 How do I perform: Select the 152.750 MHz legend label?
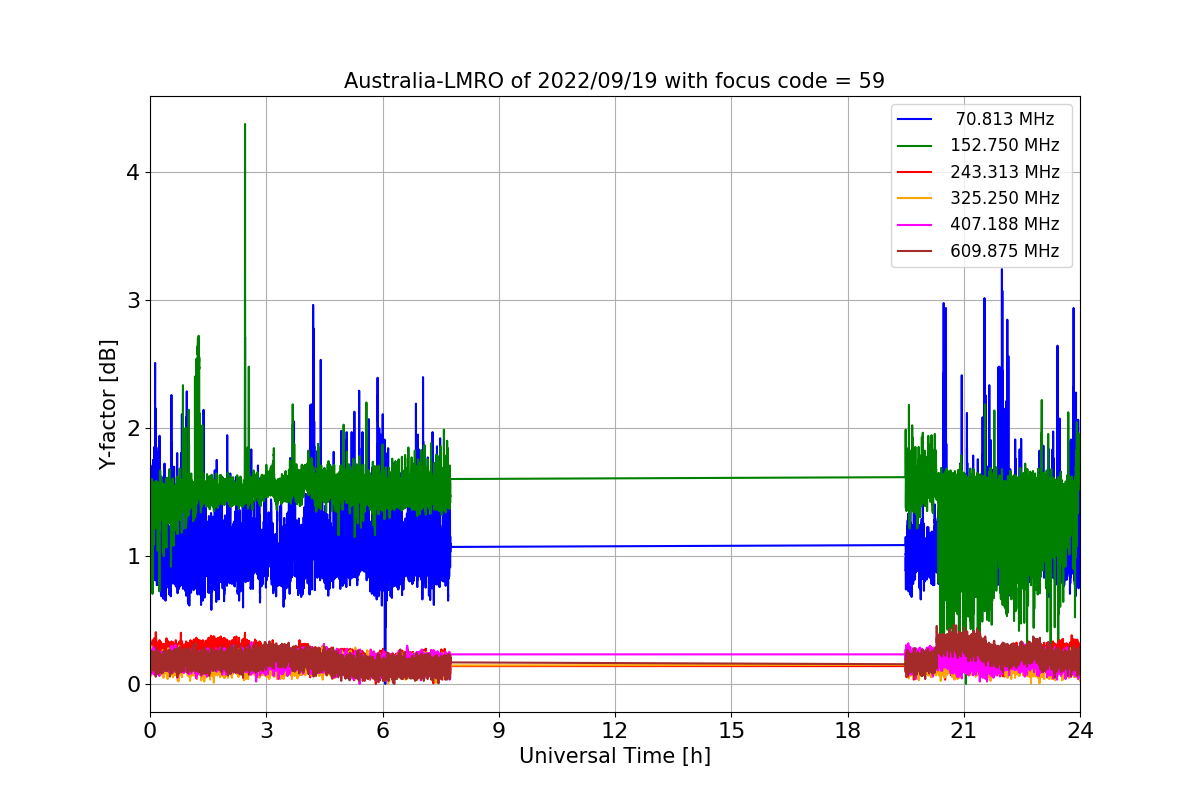1005,145
